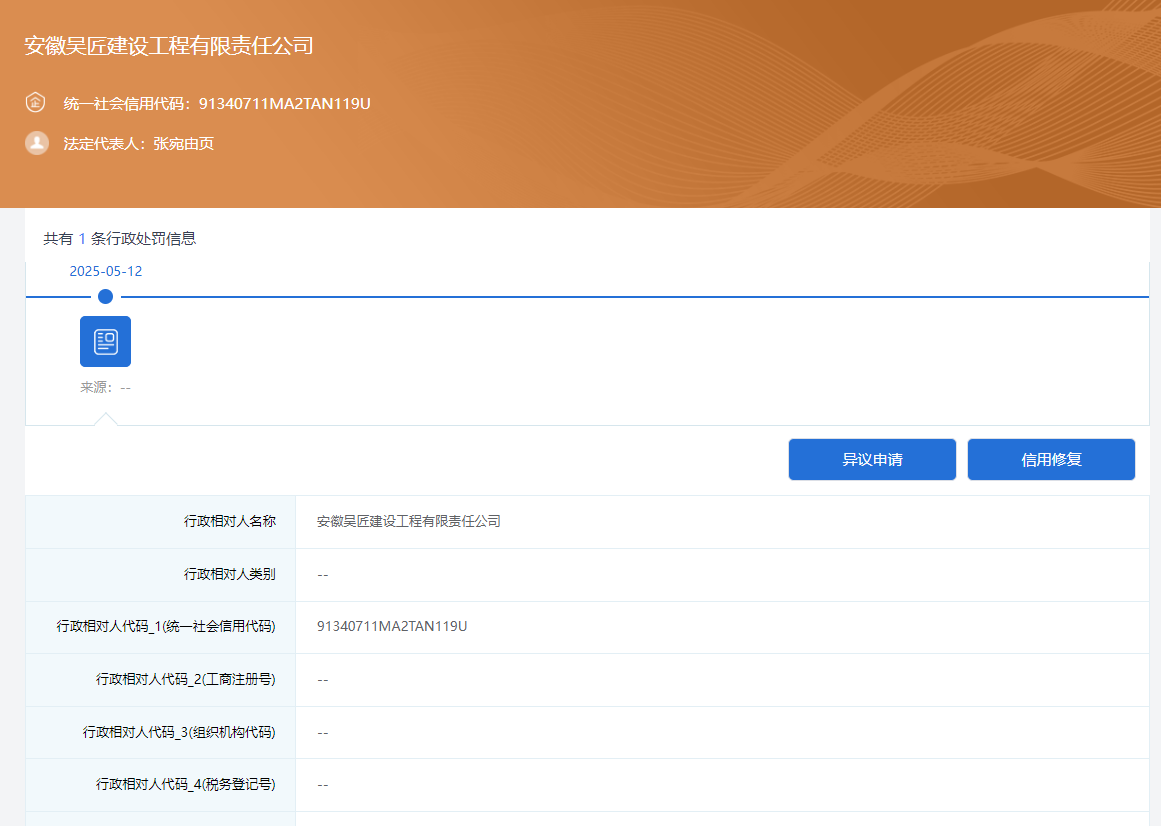Click the 2025-05-12 date label
Screen dimensions: 1161x826
[106, 271]
